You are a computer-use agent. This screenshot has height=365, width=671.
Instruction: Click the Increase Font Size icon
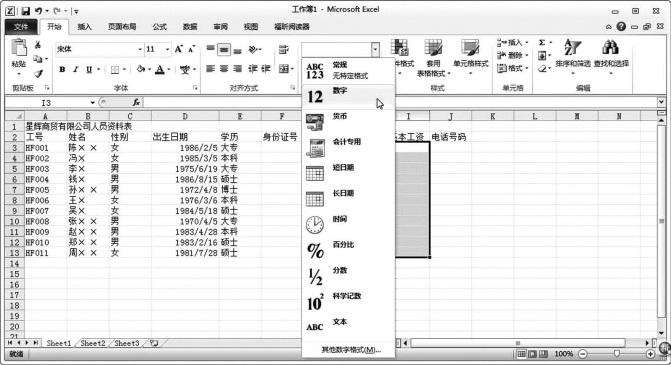point(179,49)
